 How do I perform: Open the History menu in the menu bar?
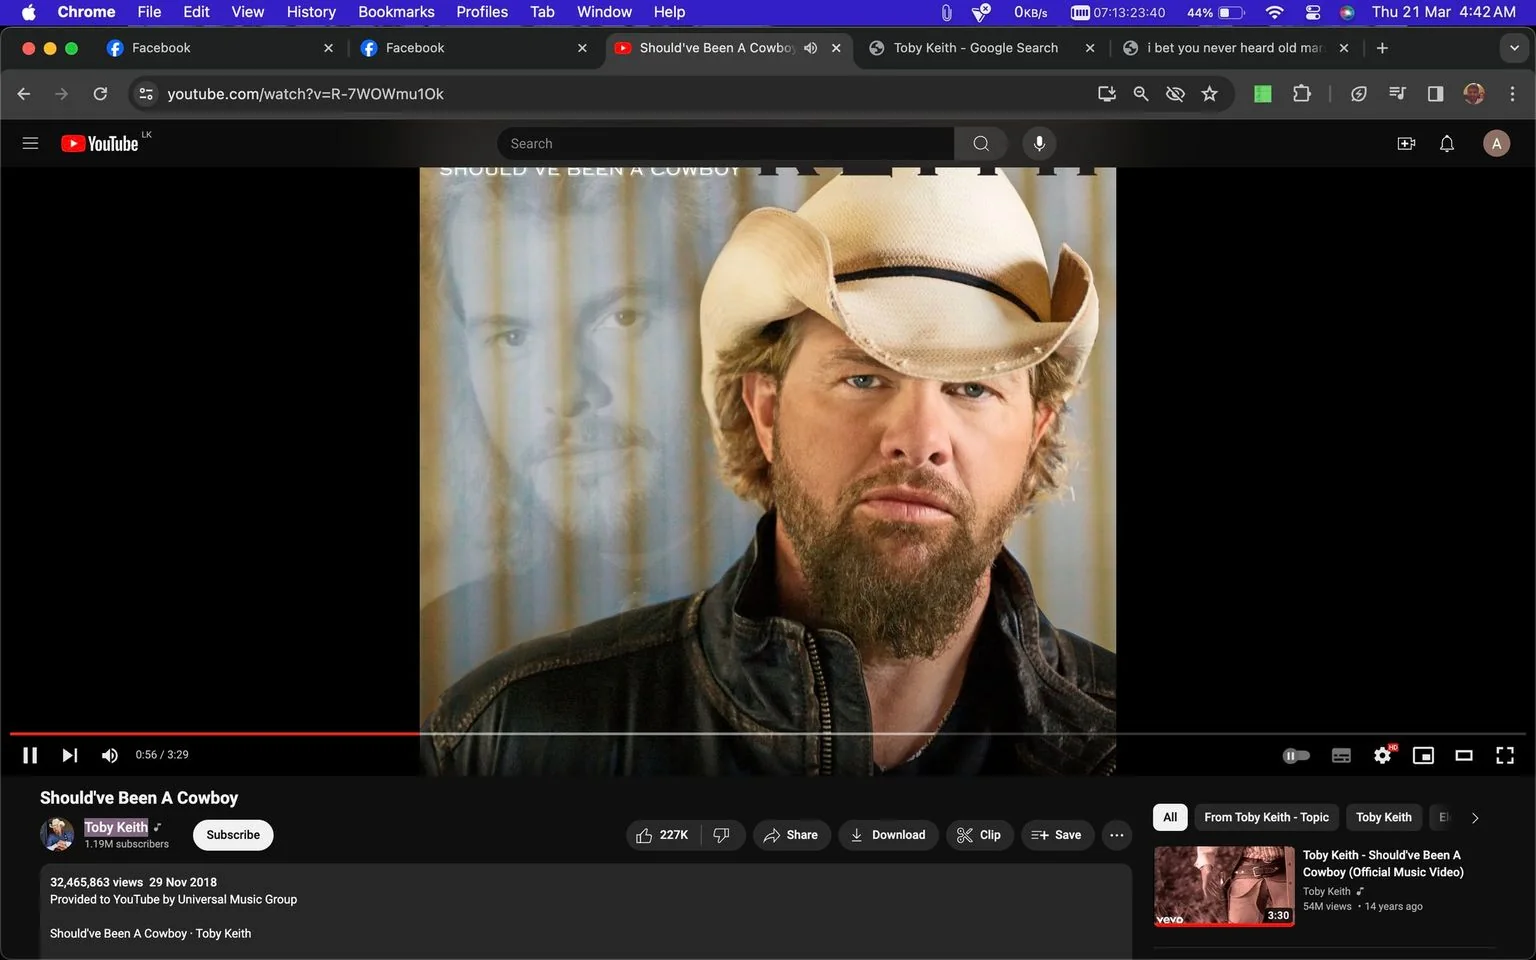[311, 12]
